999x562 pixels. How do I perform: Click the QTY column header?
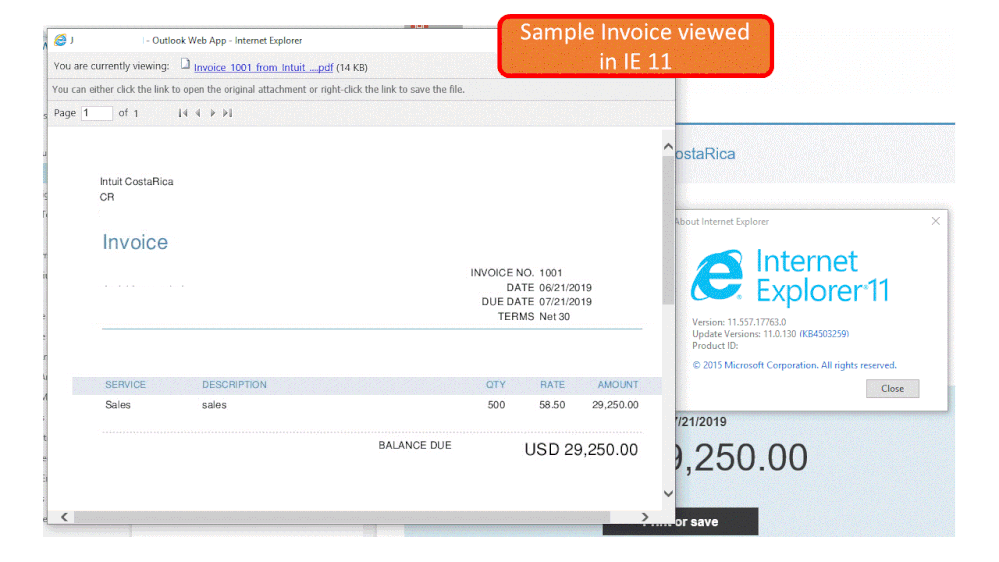click(x=496, y=385)
